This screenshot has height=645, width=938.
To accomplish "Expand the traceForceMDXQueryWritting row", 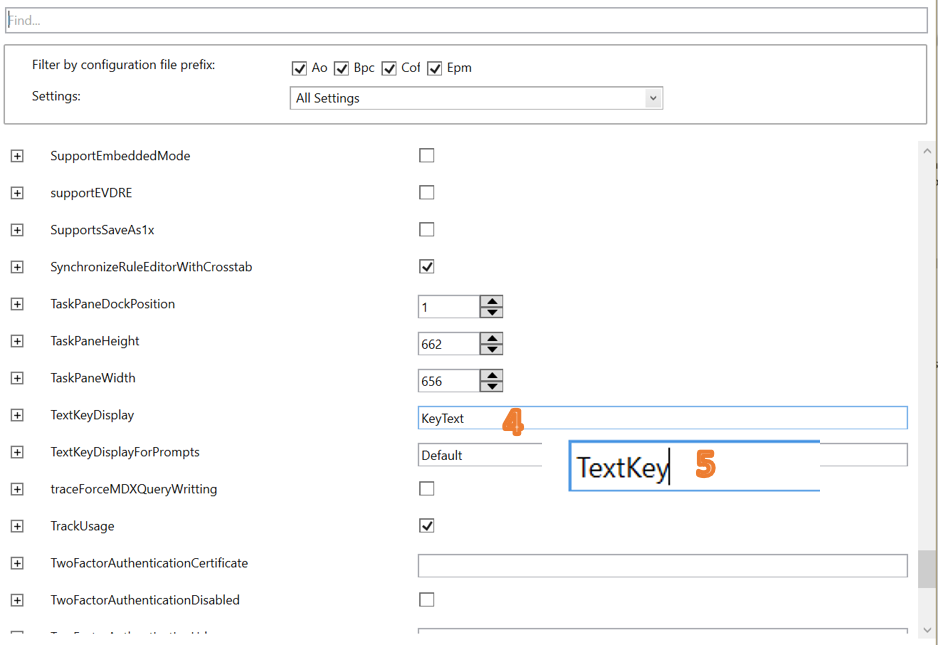I will (x=17, y=489).
